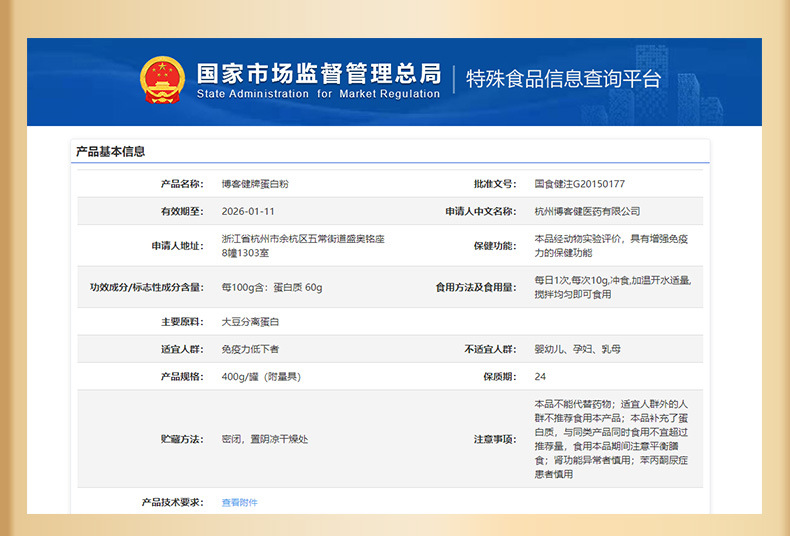Click the 批准文号 label
790x536 pixels.
pyautogui.click(x=495, y=184)
